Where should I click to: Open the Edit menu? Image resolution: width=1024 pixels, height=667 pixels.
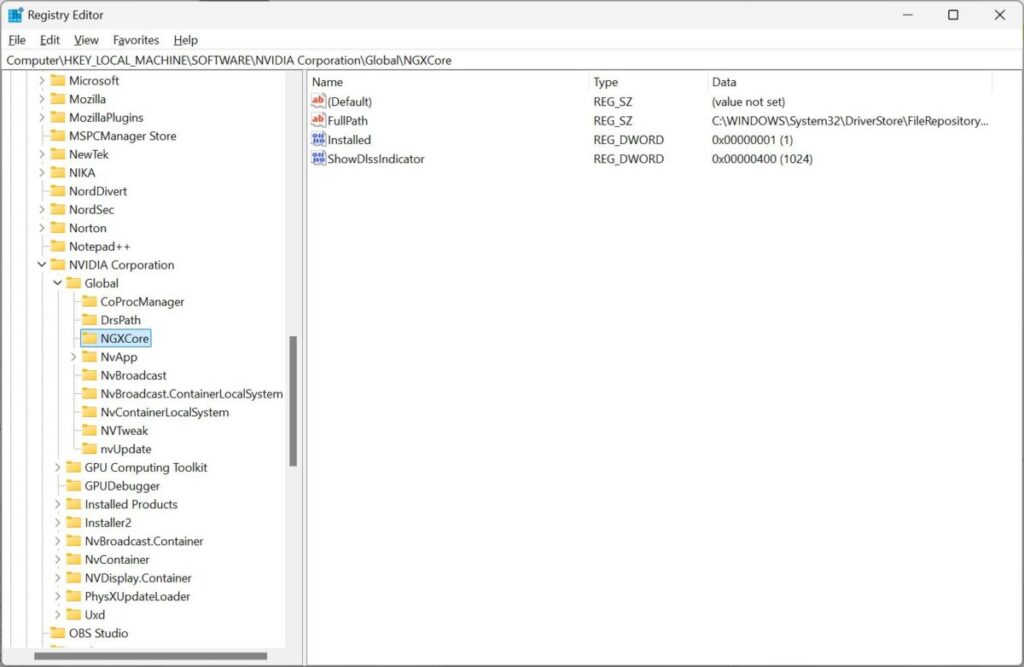pyautogui.click(x=50, y=40)
